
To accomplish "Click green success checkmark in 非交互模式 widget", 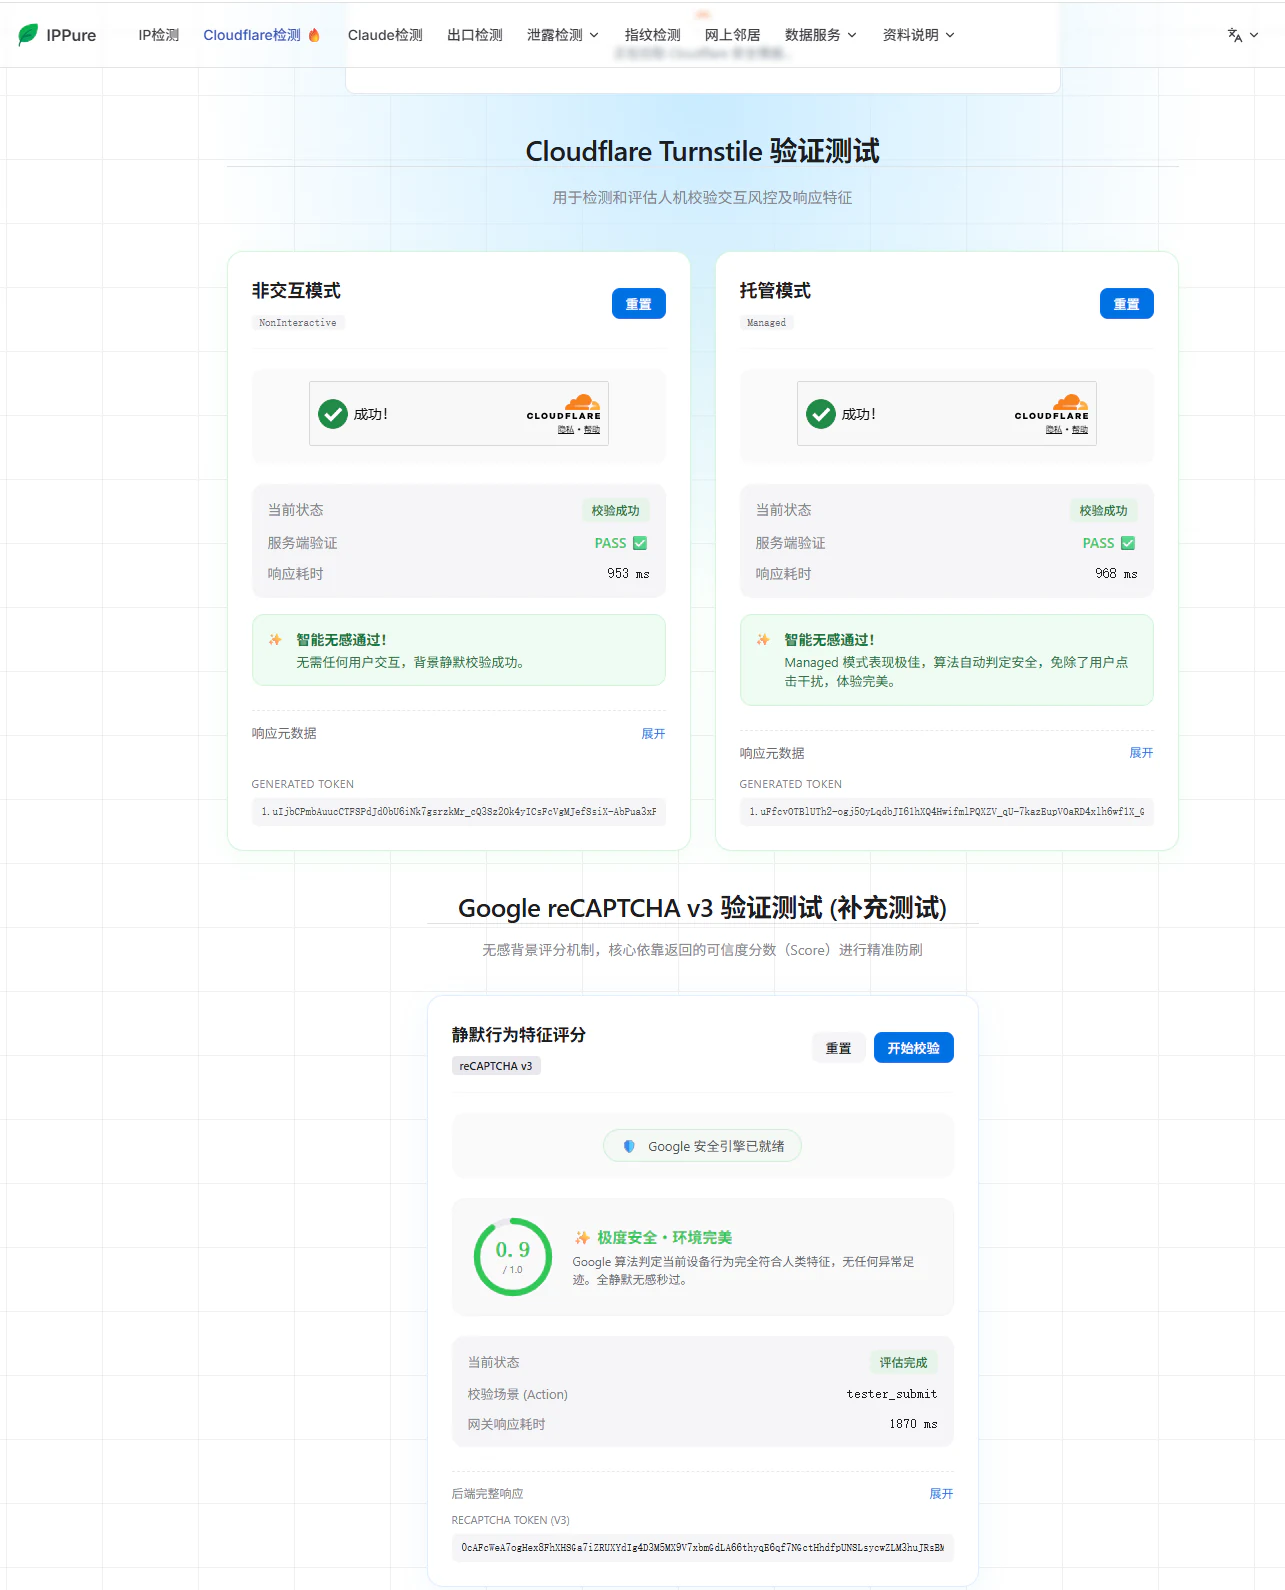I will pos(333,414).
